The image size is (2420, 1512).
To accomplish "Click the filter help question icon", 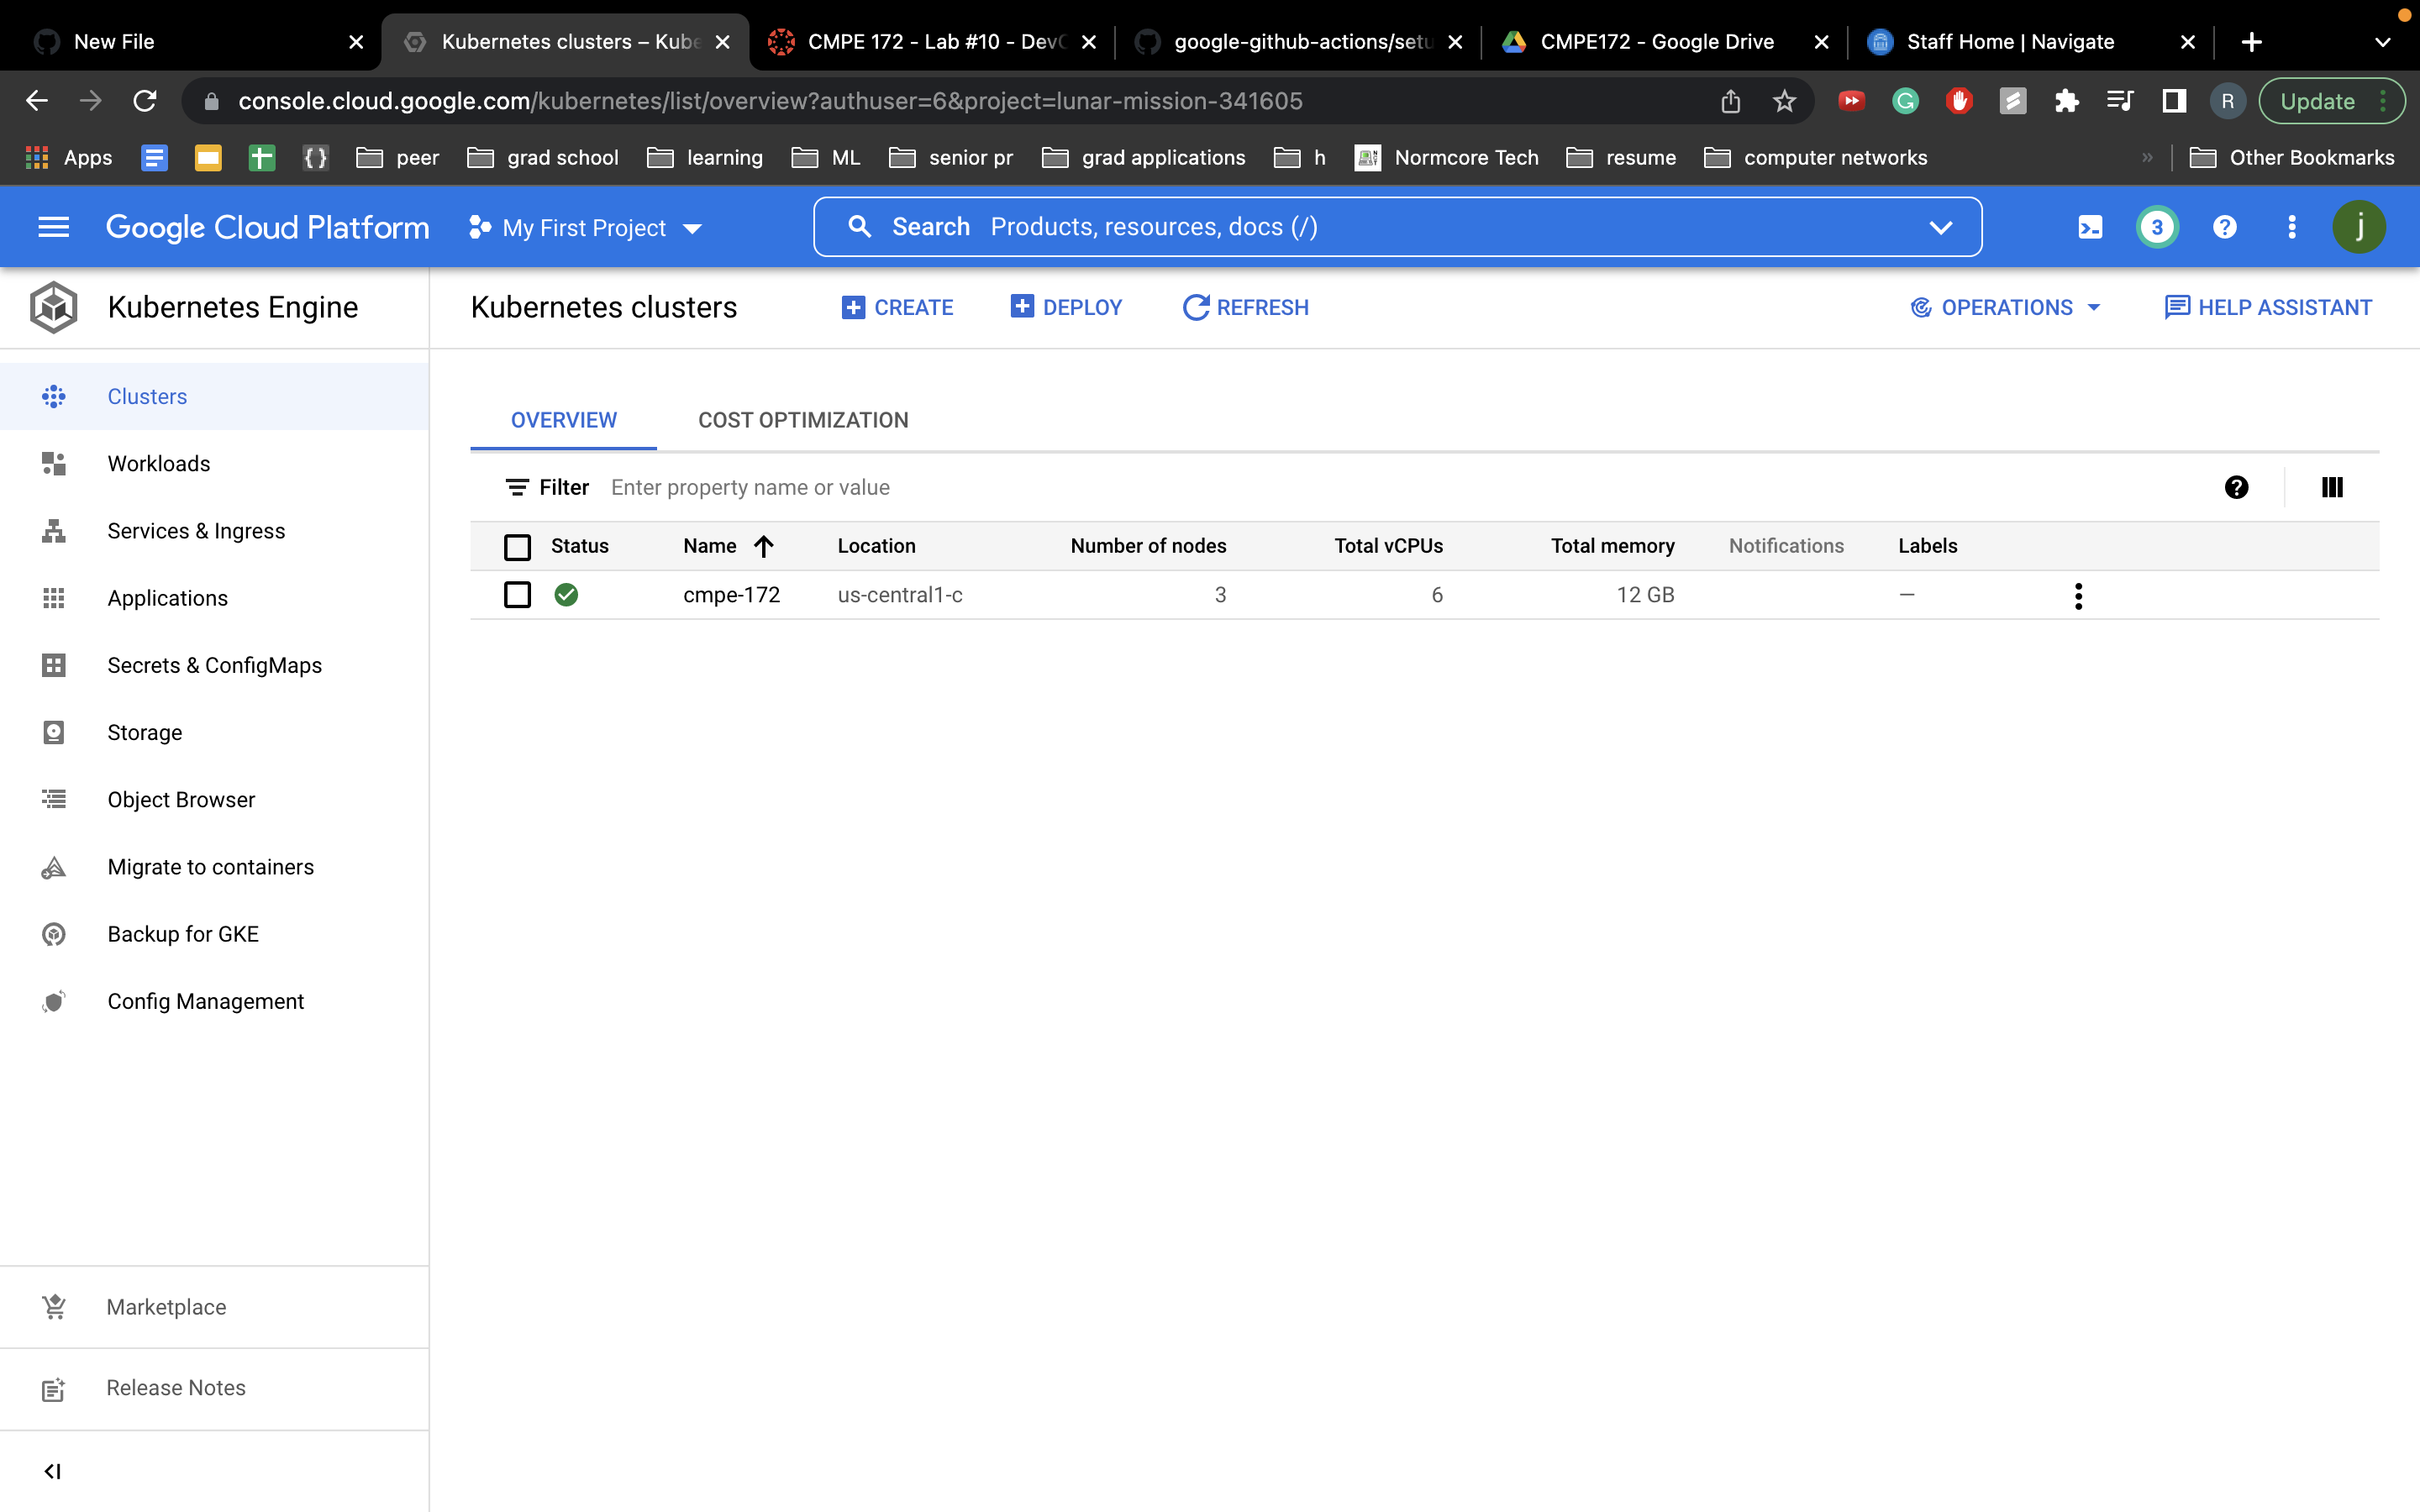I will pos(2236,487).
